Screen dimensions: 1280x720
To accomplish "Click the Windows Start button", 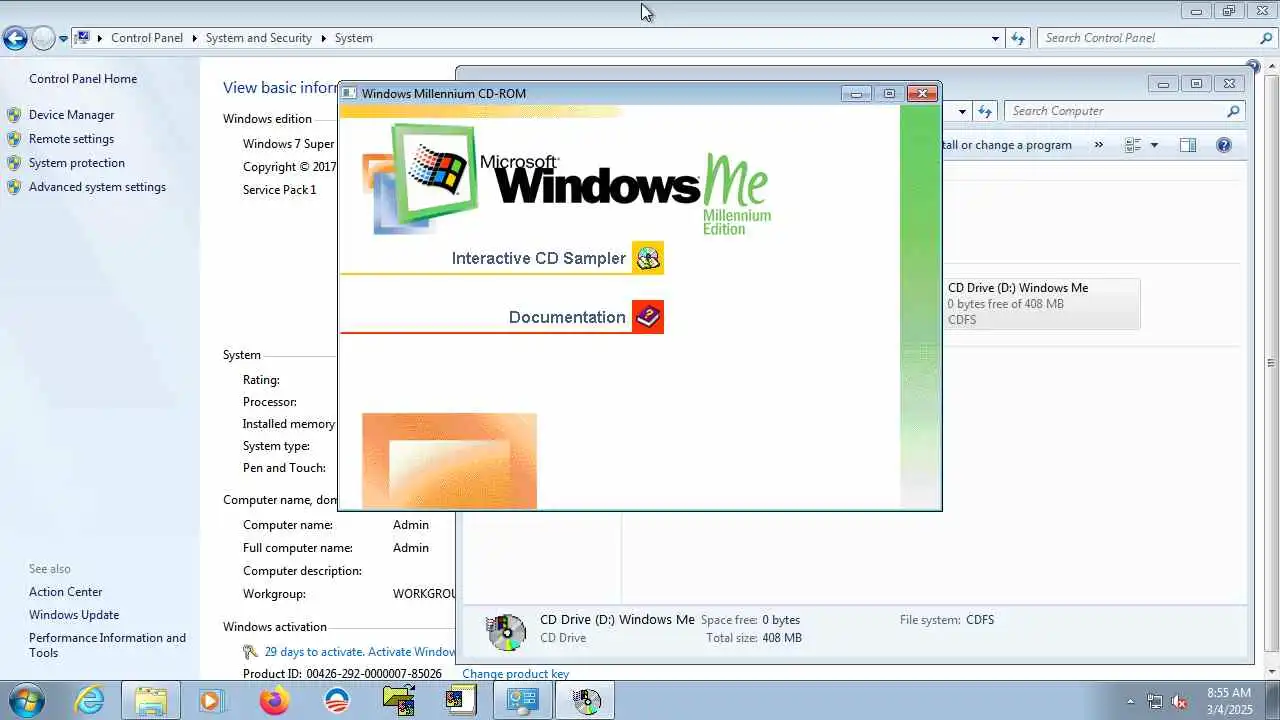I will [26, 700].
